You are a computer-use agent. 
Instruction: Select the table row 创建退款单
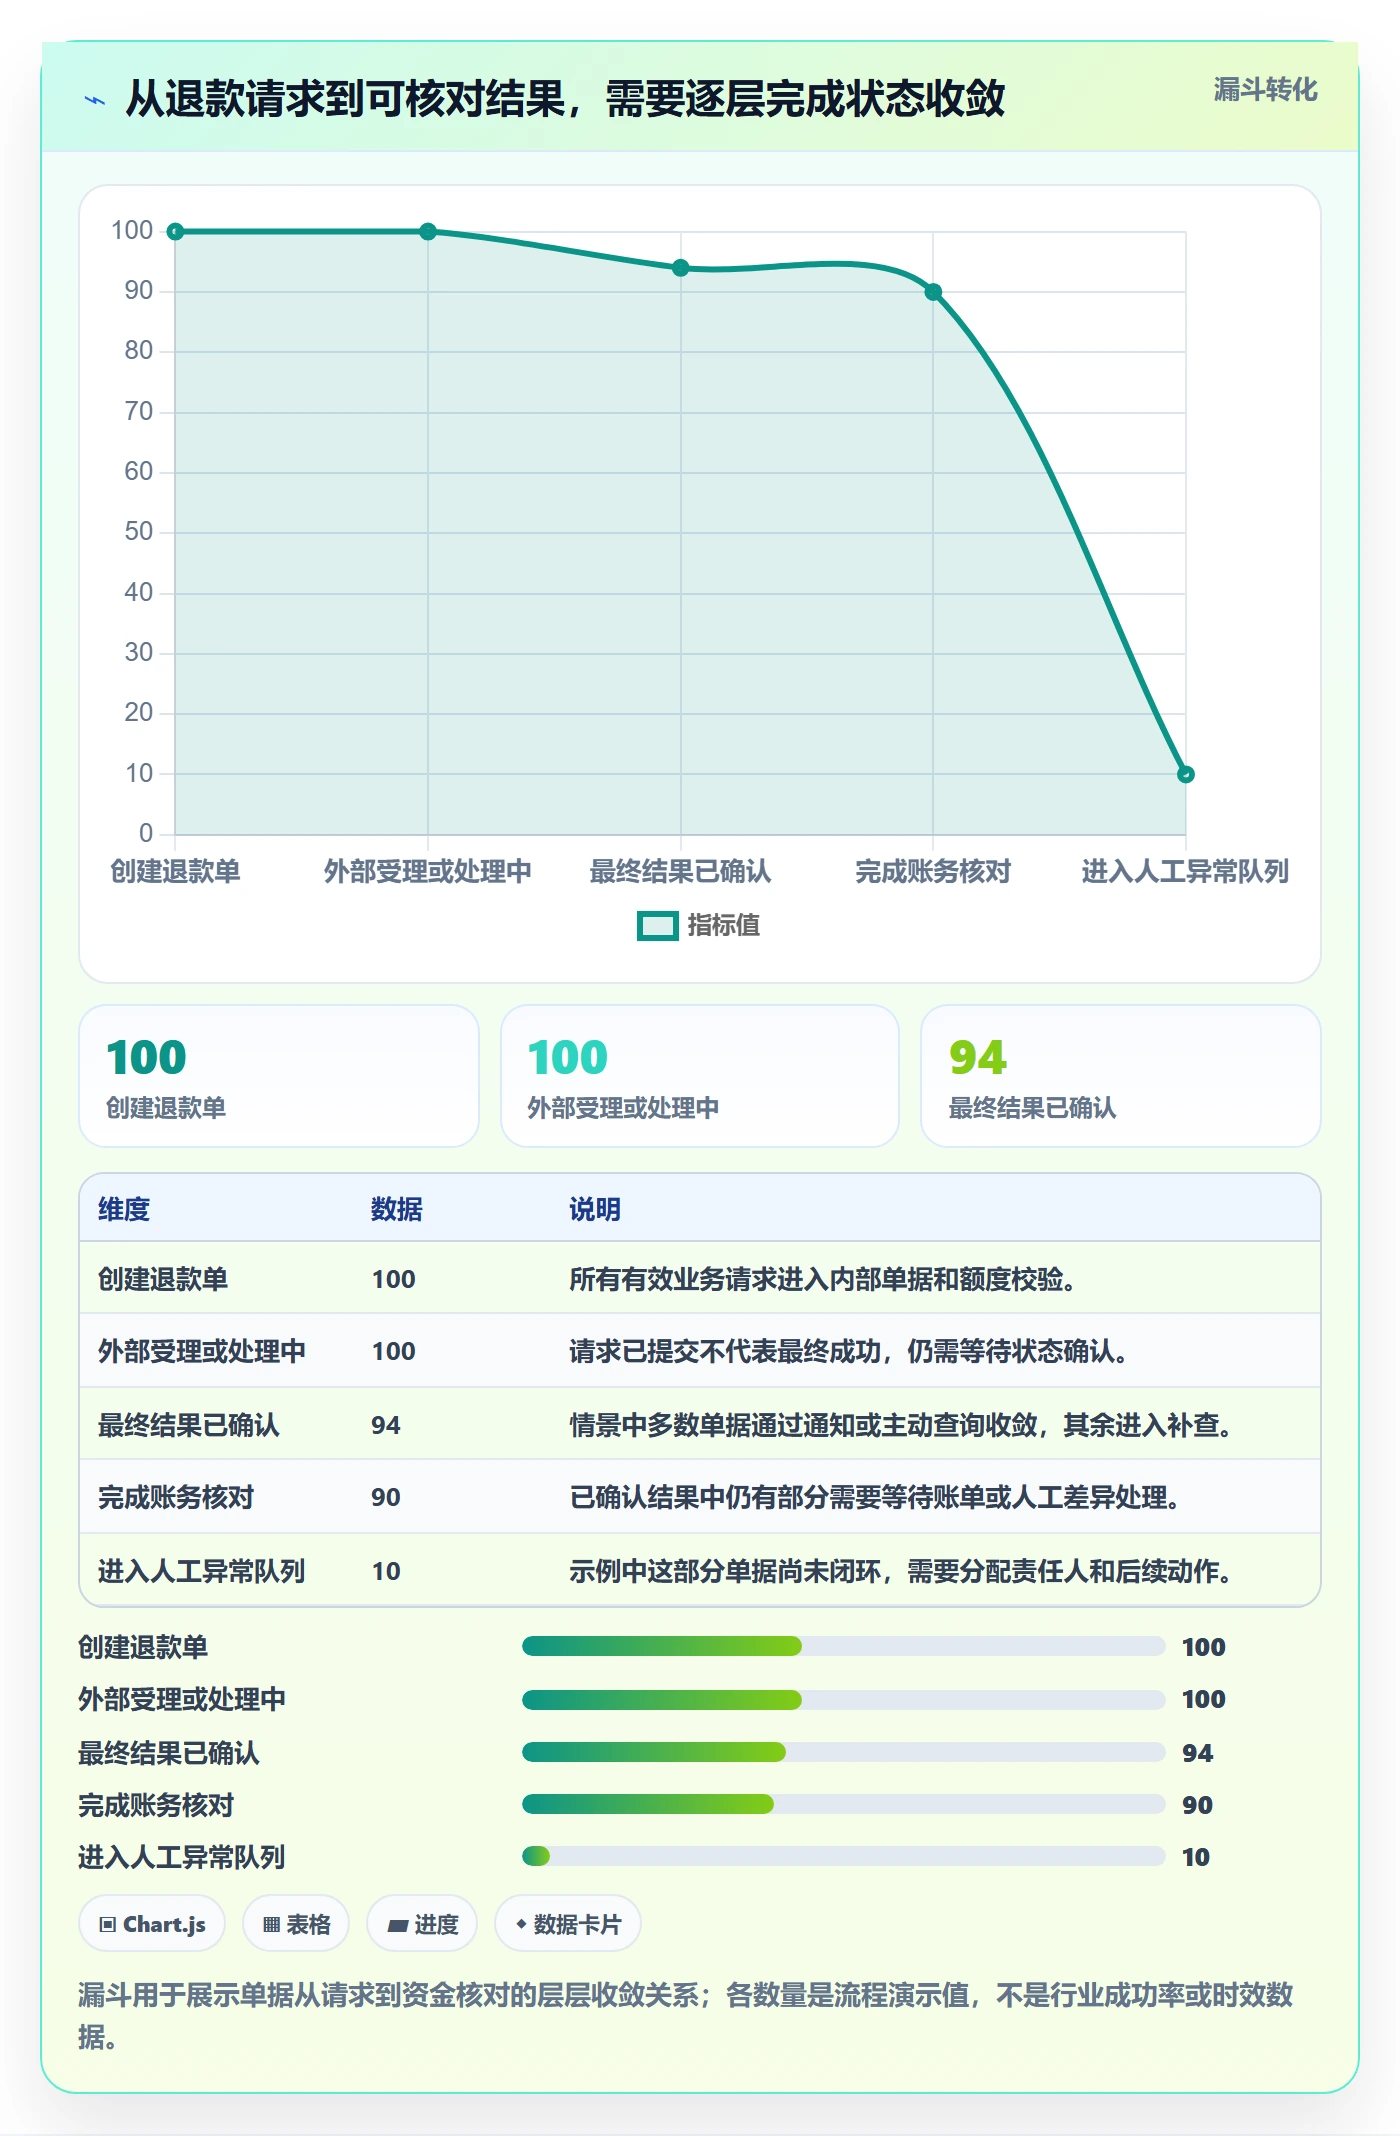point(700,1279)
